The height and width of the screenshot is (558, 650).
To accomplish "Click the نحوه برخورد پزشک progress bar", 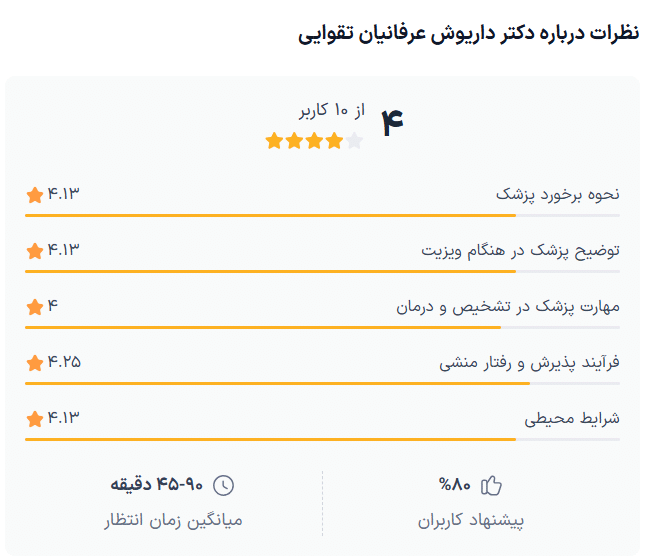I will click(x=322, y=215).
